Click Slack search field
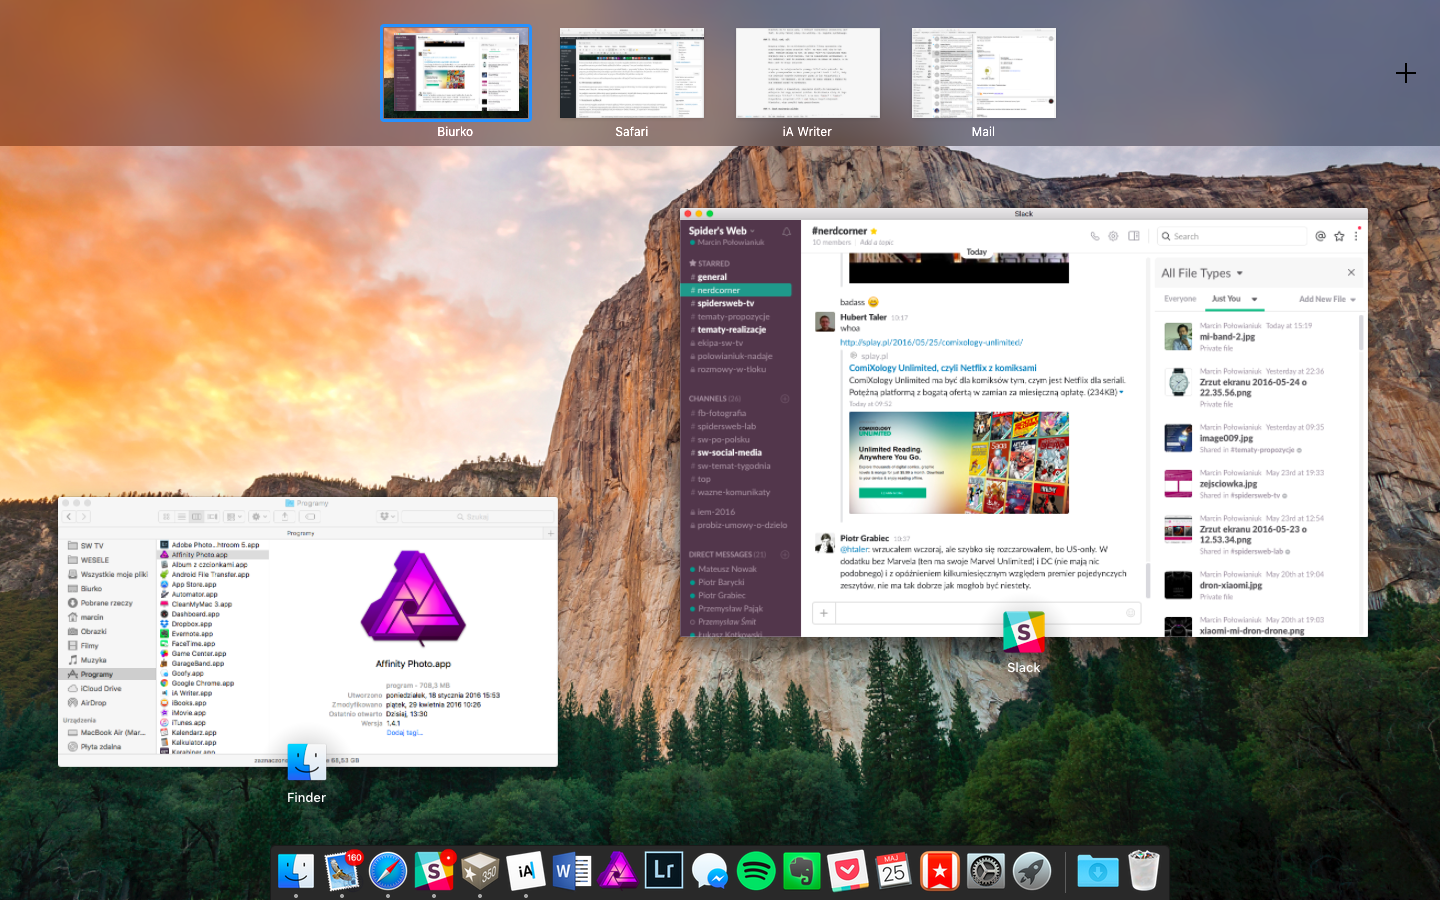Image resolution: width=1440 pixels, height=900 pixels. 1232,236
